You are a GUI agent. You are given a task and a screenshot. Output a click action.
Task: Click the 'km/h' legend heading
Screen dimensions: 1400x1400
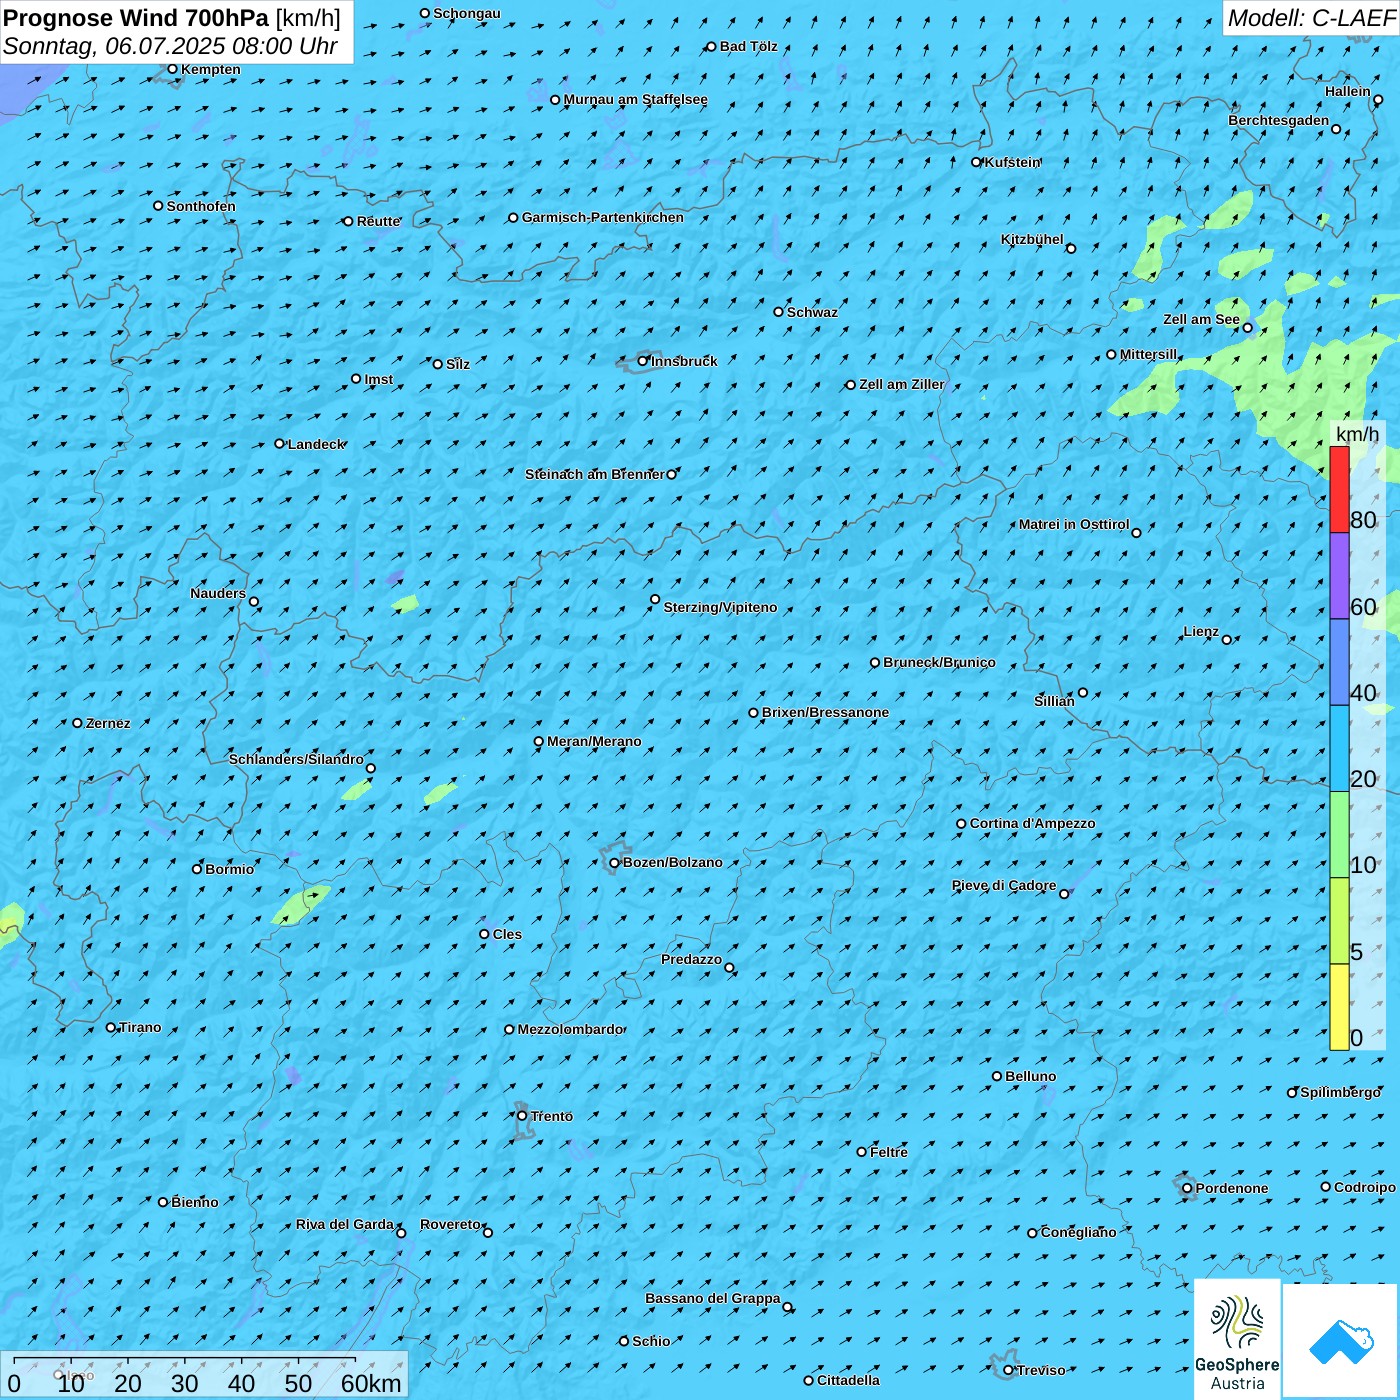[x=1357, y=434]
